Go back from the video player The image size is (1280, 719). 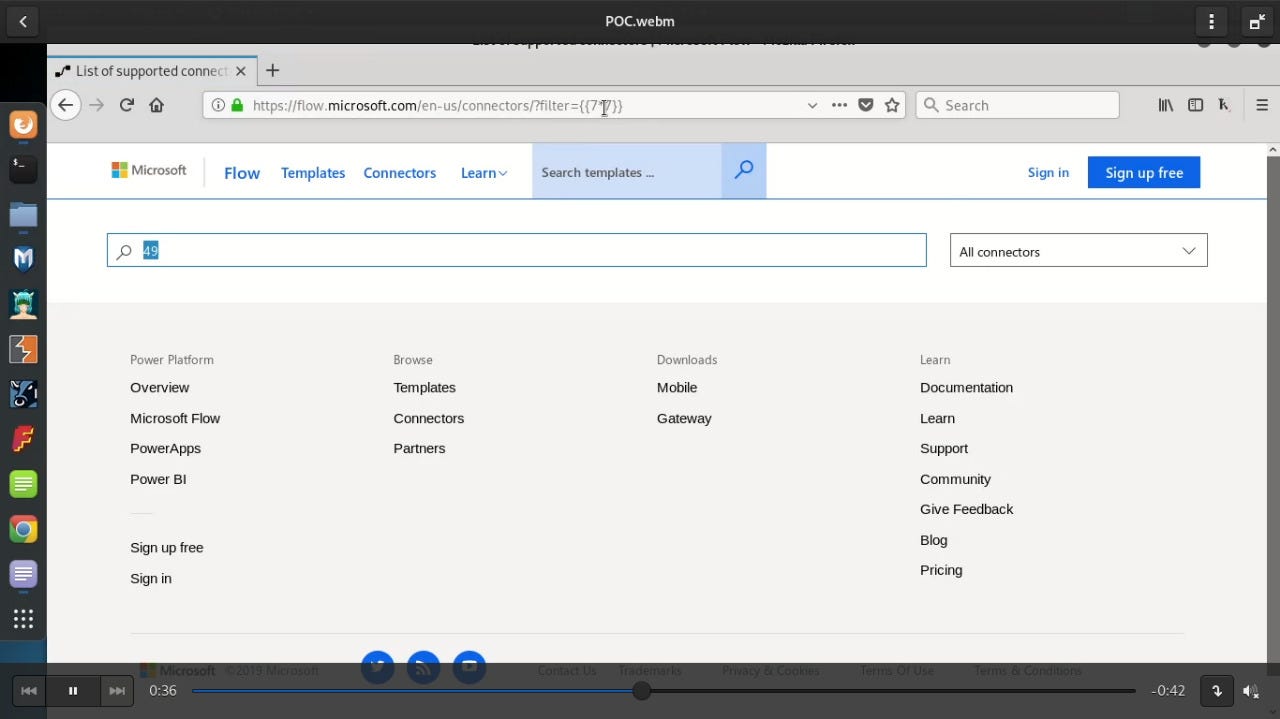click(x=22, y=21)
